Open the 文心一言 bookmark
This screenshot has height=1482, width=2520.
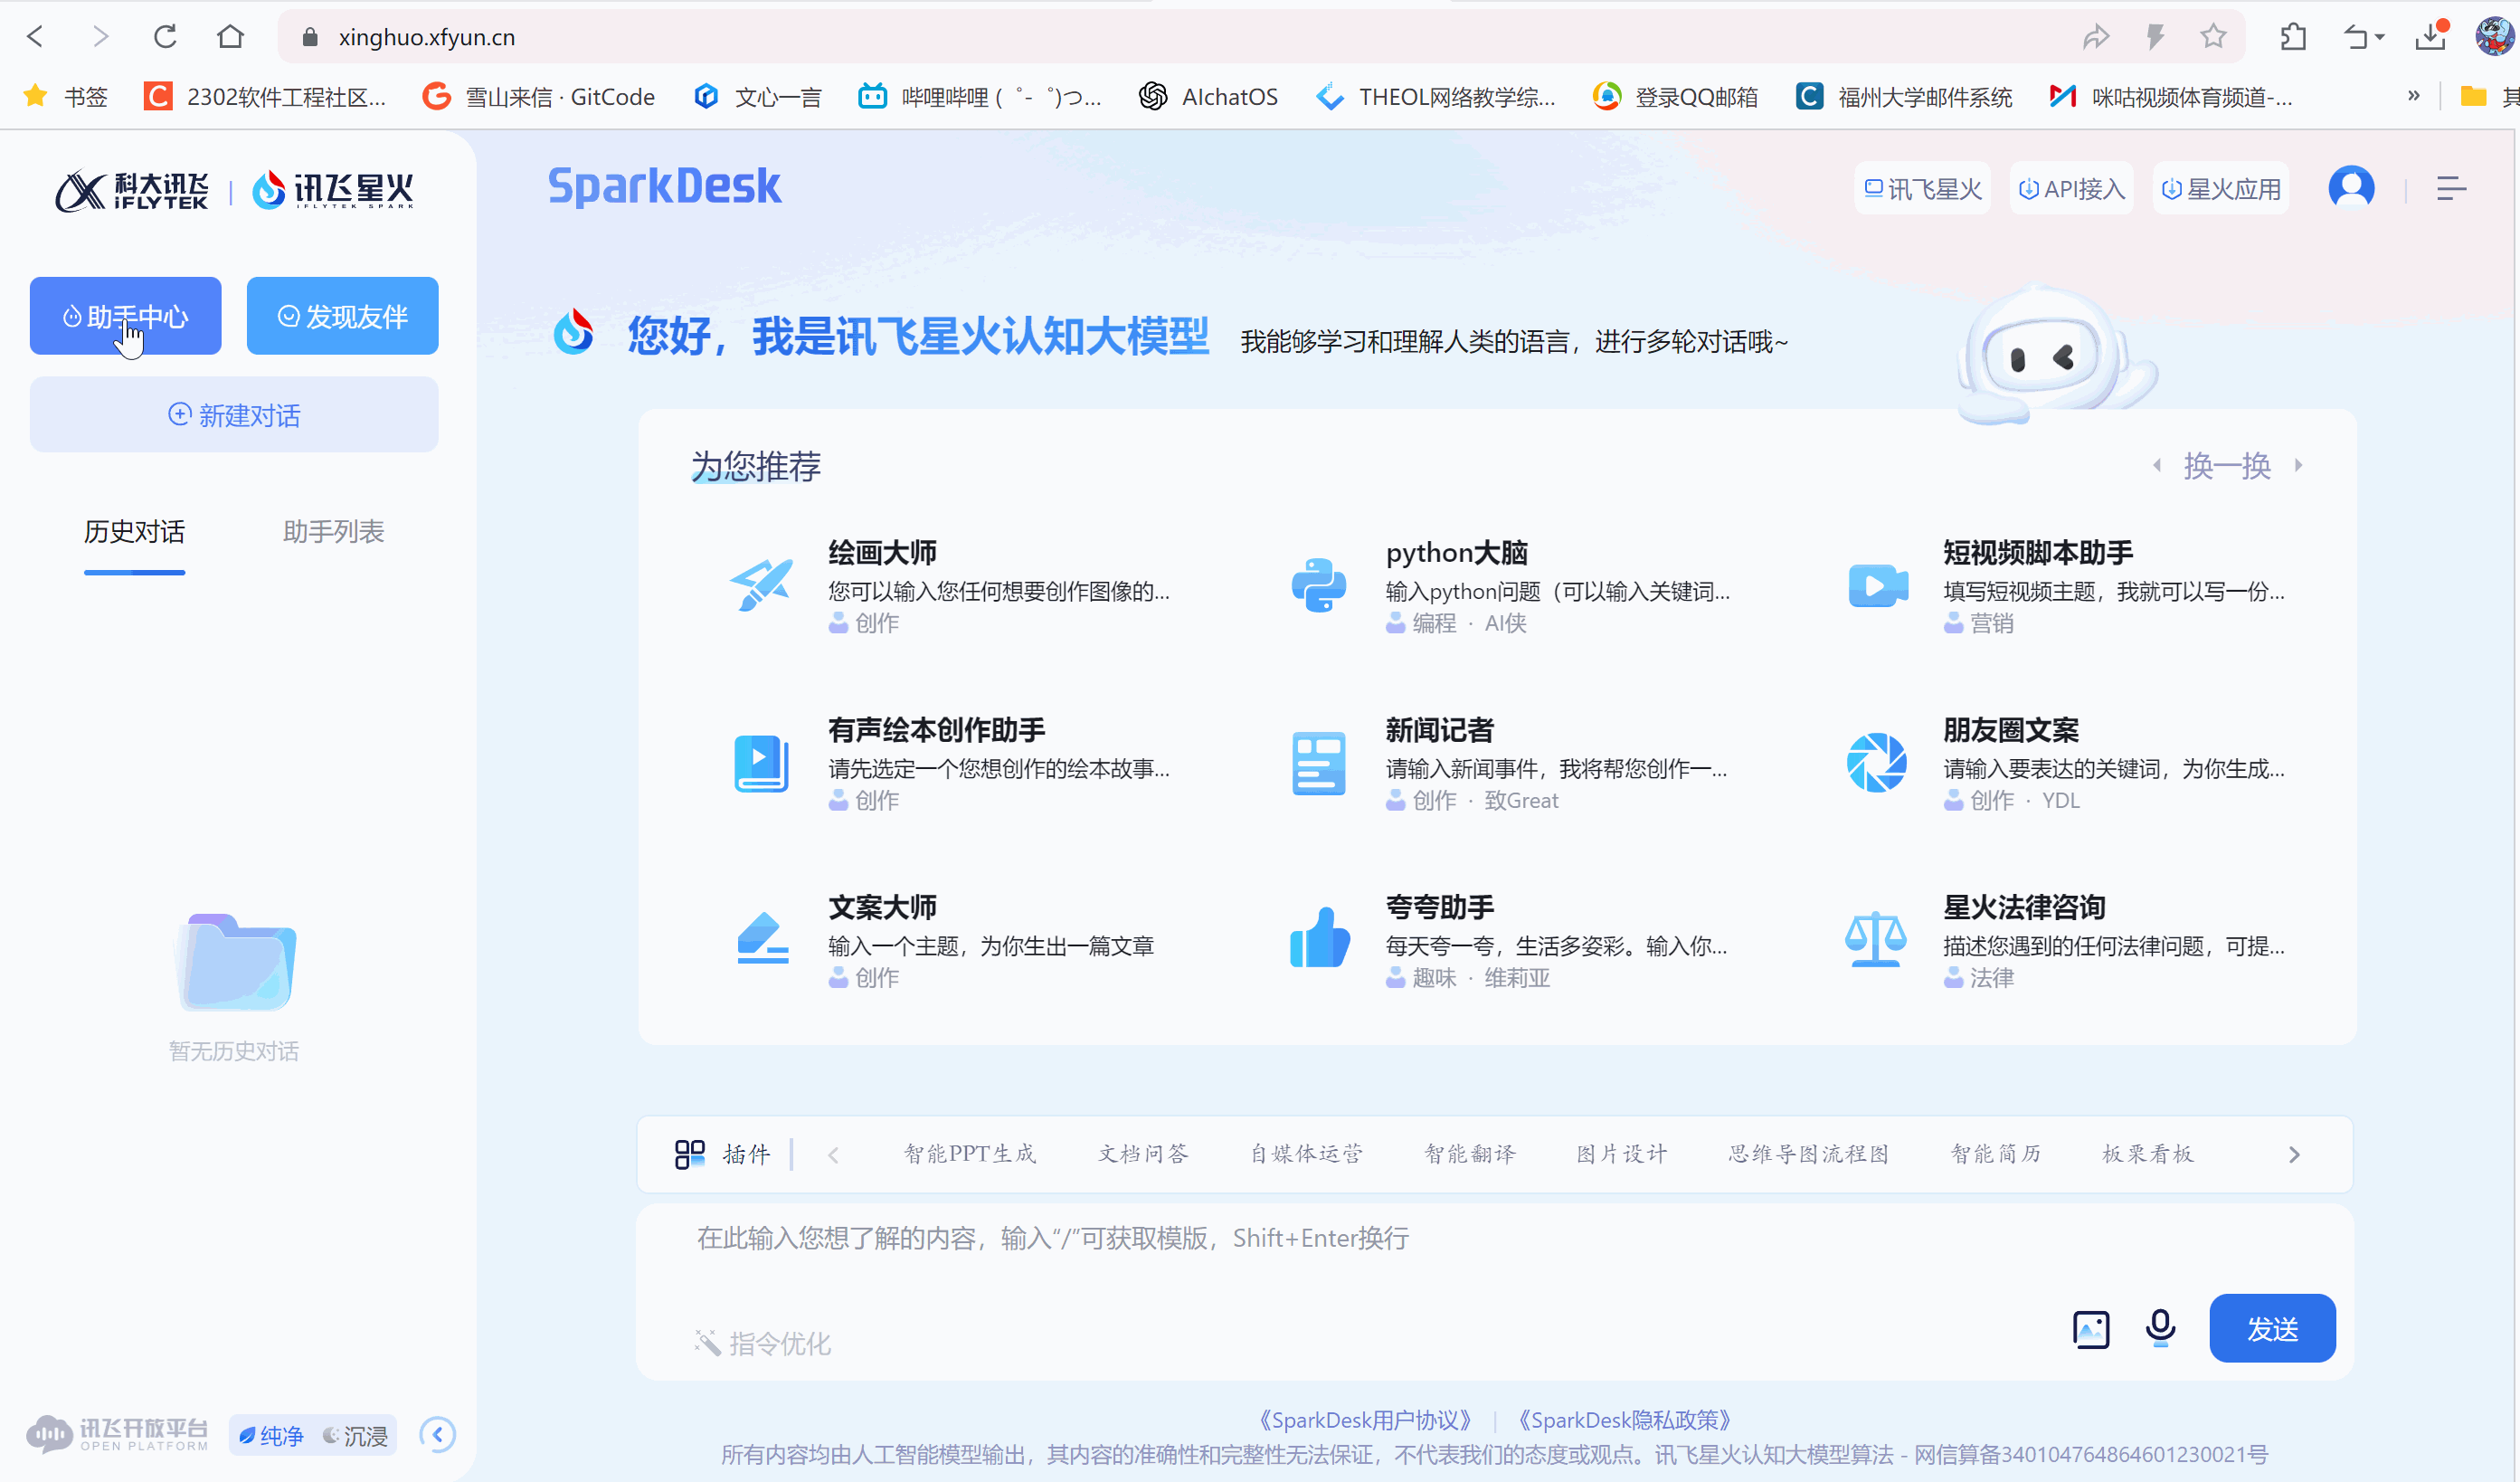coord(757,96)
